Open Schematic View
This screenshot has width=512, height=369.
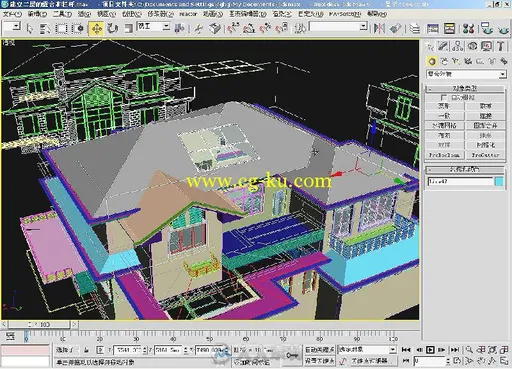(449, 29)
